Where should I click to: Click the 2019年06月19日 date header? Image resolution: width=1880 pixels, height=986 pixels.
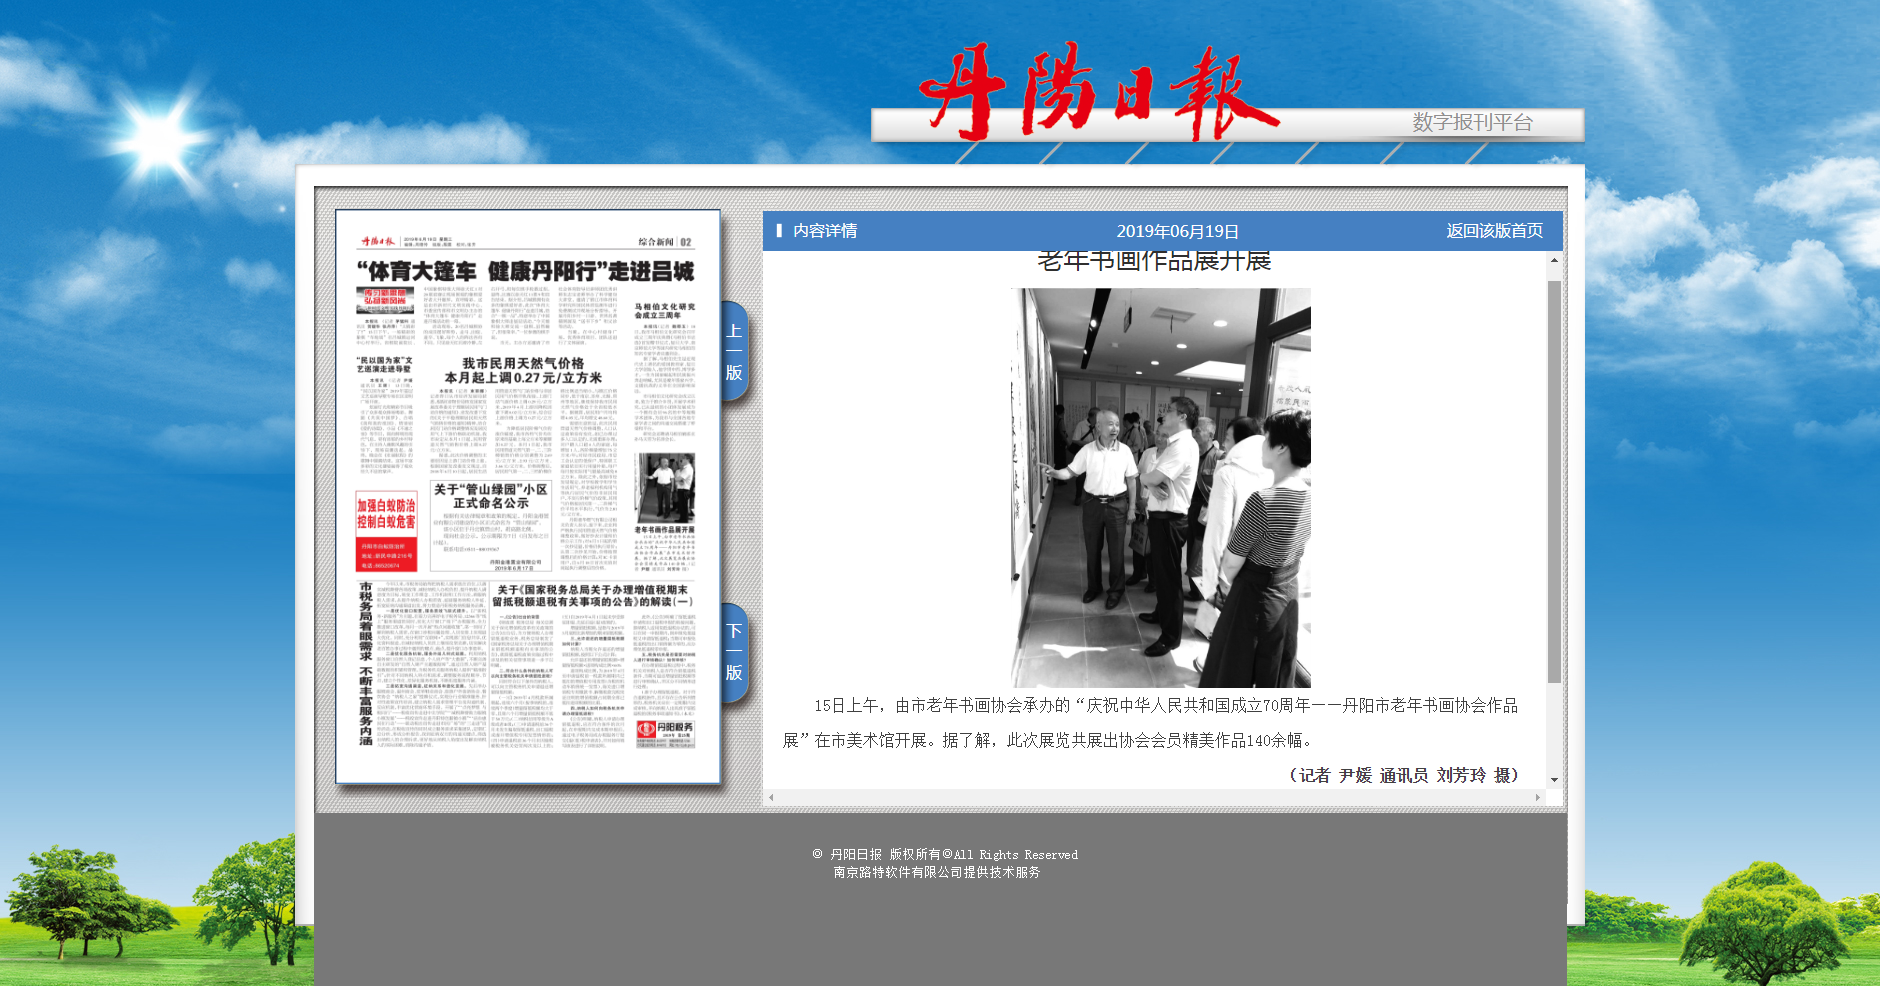click(1177, 231)
